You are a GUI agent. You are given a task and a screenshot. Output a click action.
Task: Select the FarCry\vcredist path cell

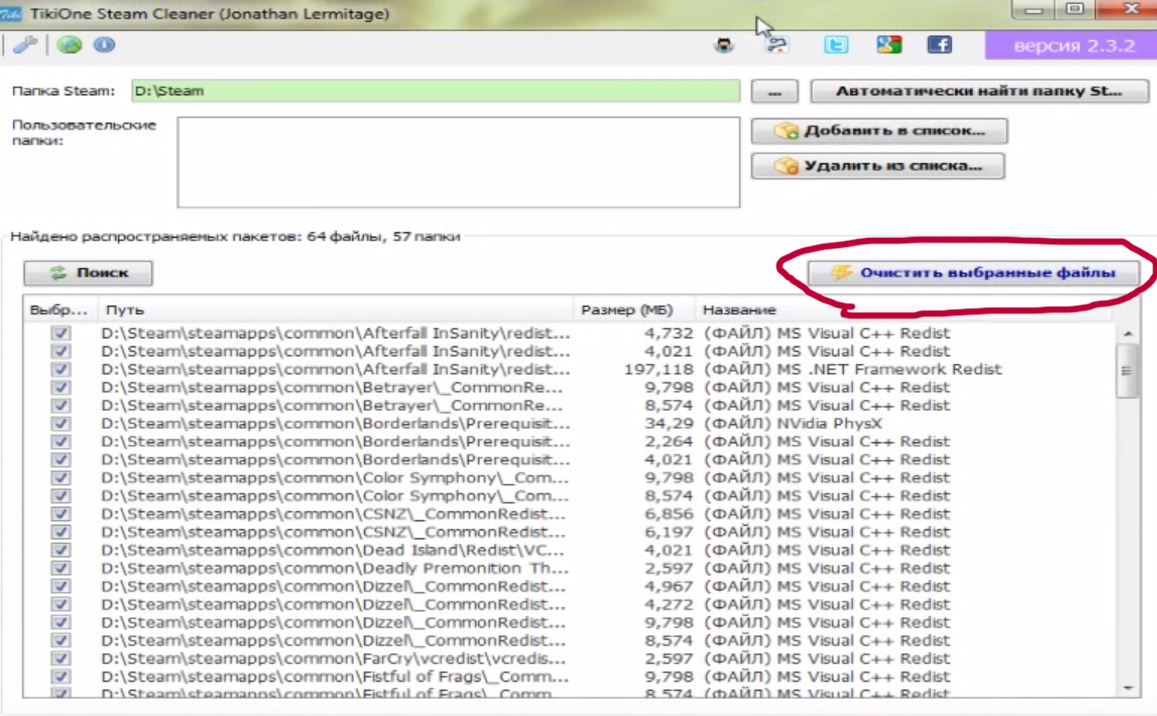(x=334, y=658)
